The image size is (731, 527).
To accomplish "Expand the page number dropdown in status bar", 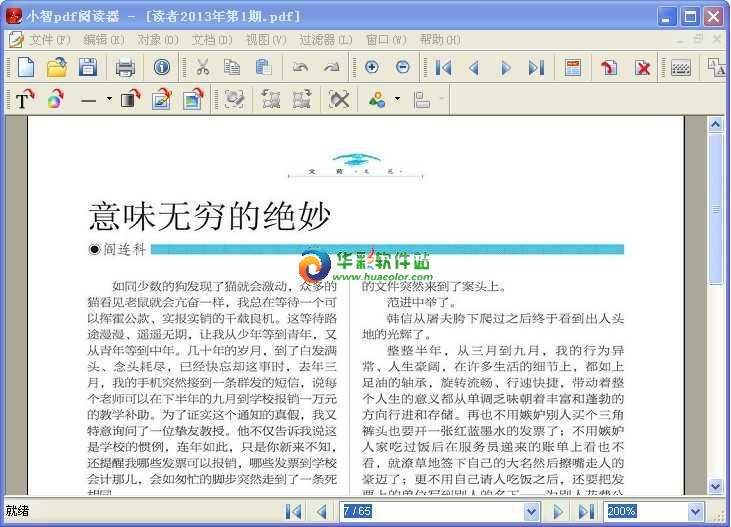I will pos(531,512).
